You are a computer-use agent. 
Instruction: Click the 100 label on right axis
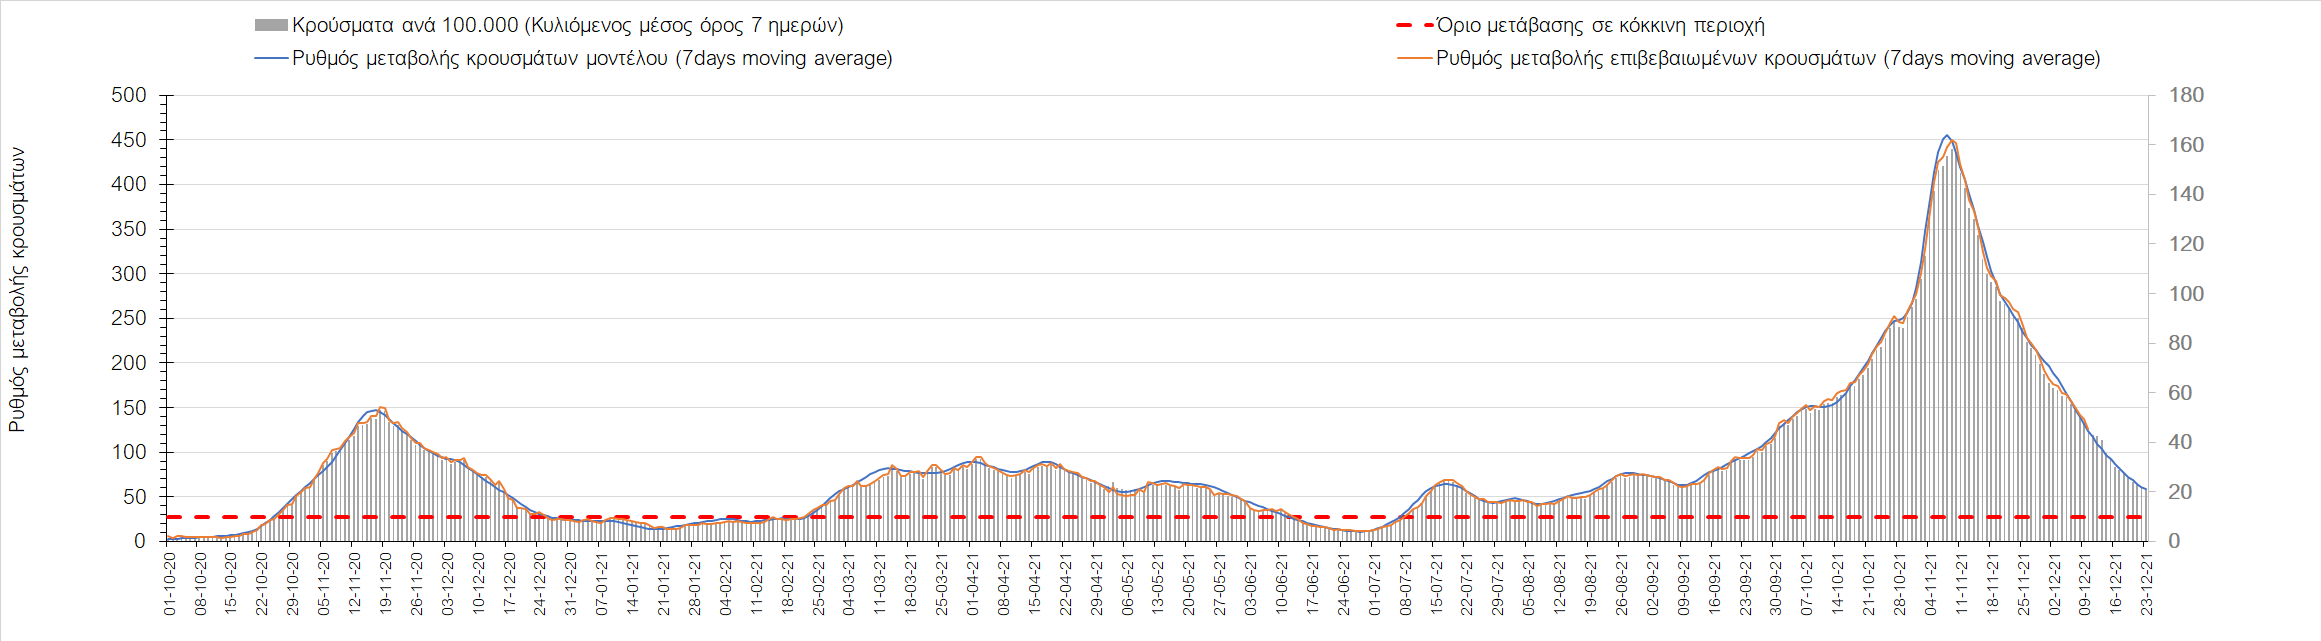[2186, 294]
